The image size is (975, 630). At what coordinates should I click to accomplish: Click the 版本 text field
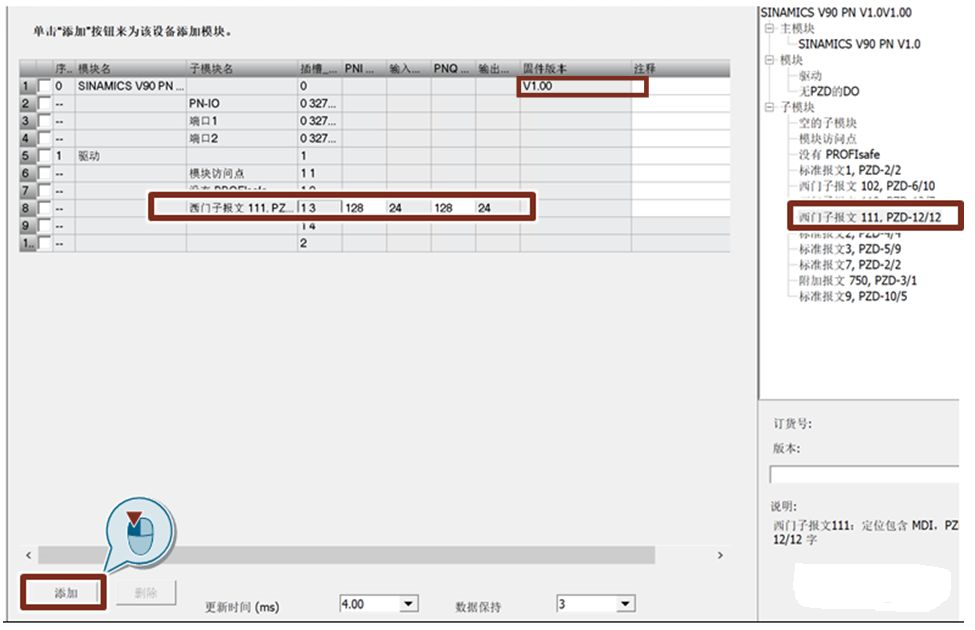click(864, 475)
